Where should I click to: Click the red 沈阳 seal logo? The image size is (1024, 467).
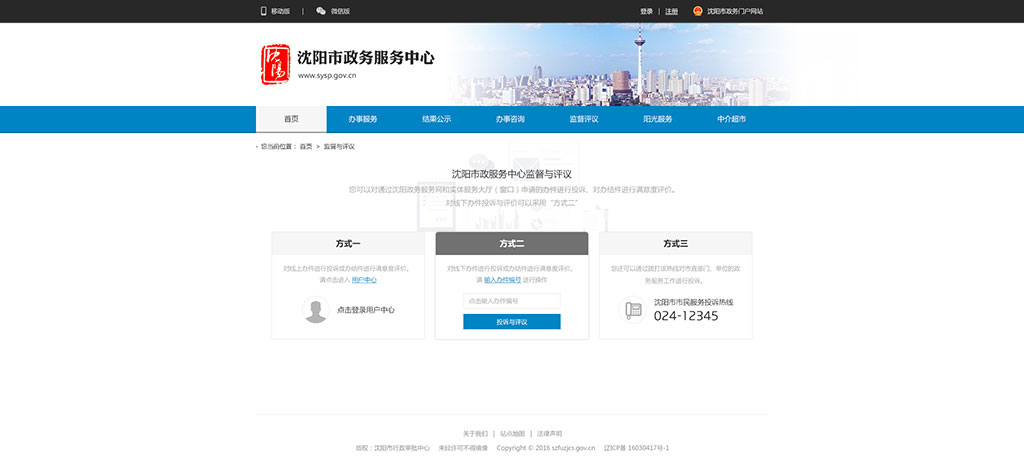coord(275,65)
